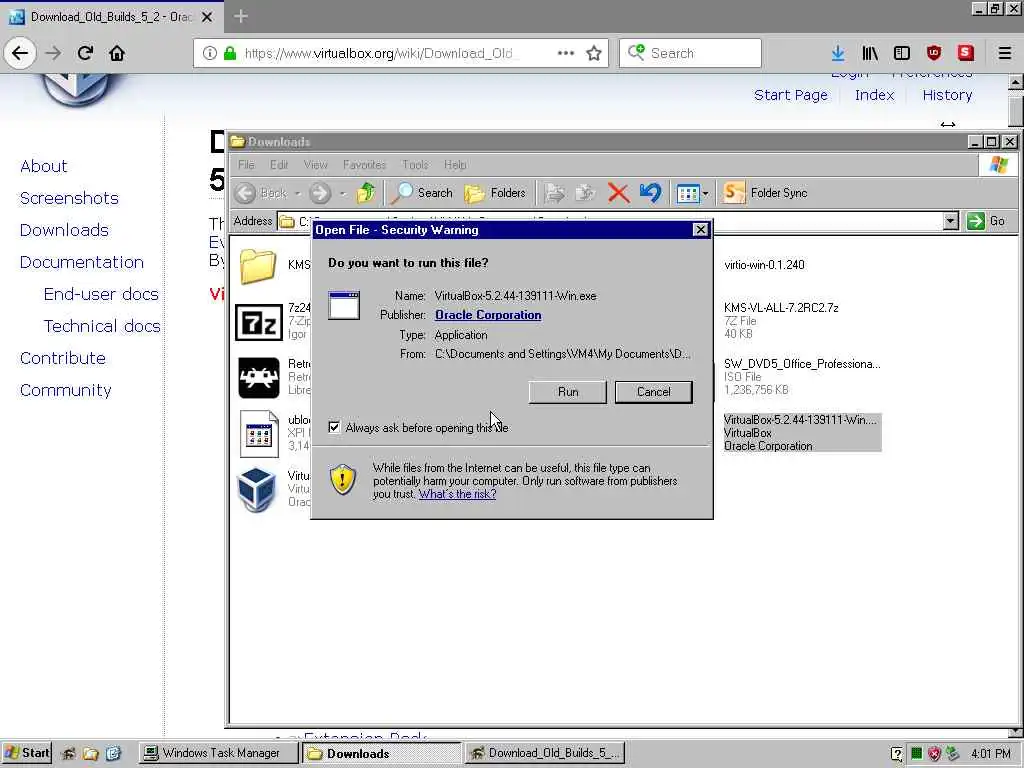Open the Screenshots link on VirtualBox site
This screenshot has height=768, width=1024.
(x=69, y=198)
